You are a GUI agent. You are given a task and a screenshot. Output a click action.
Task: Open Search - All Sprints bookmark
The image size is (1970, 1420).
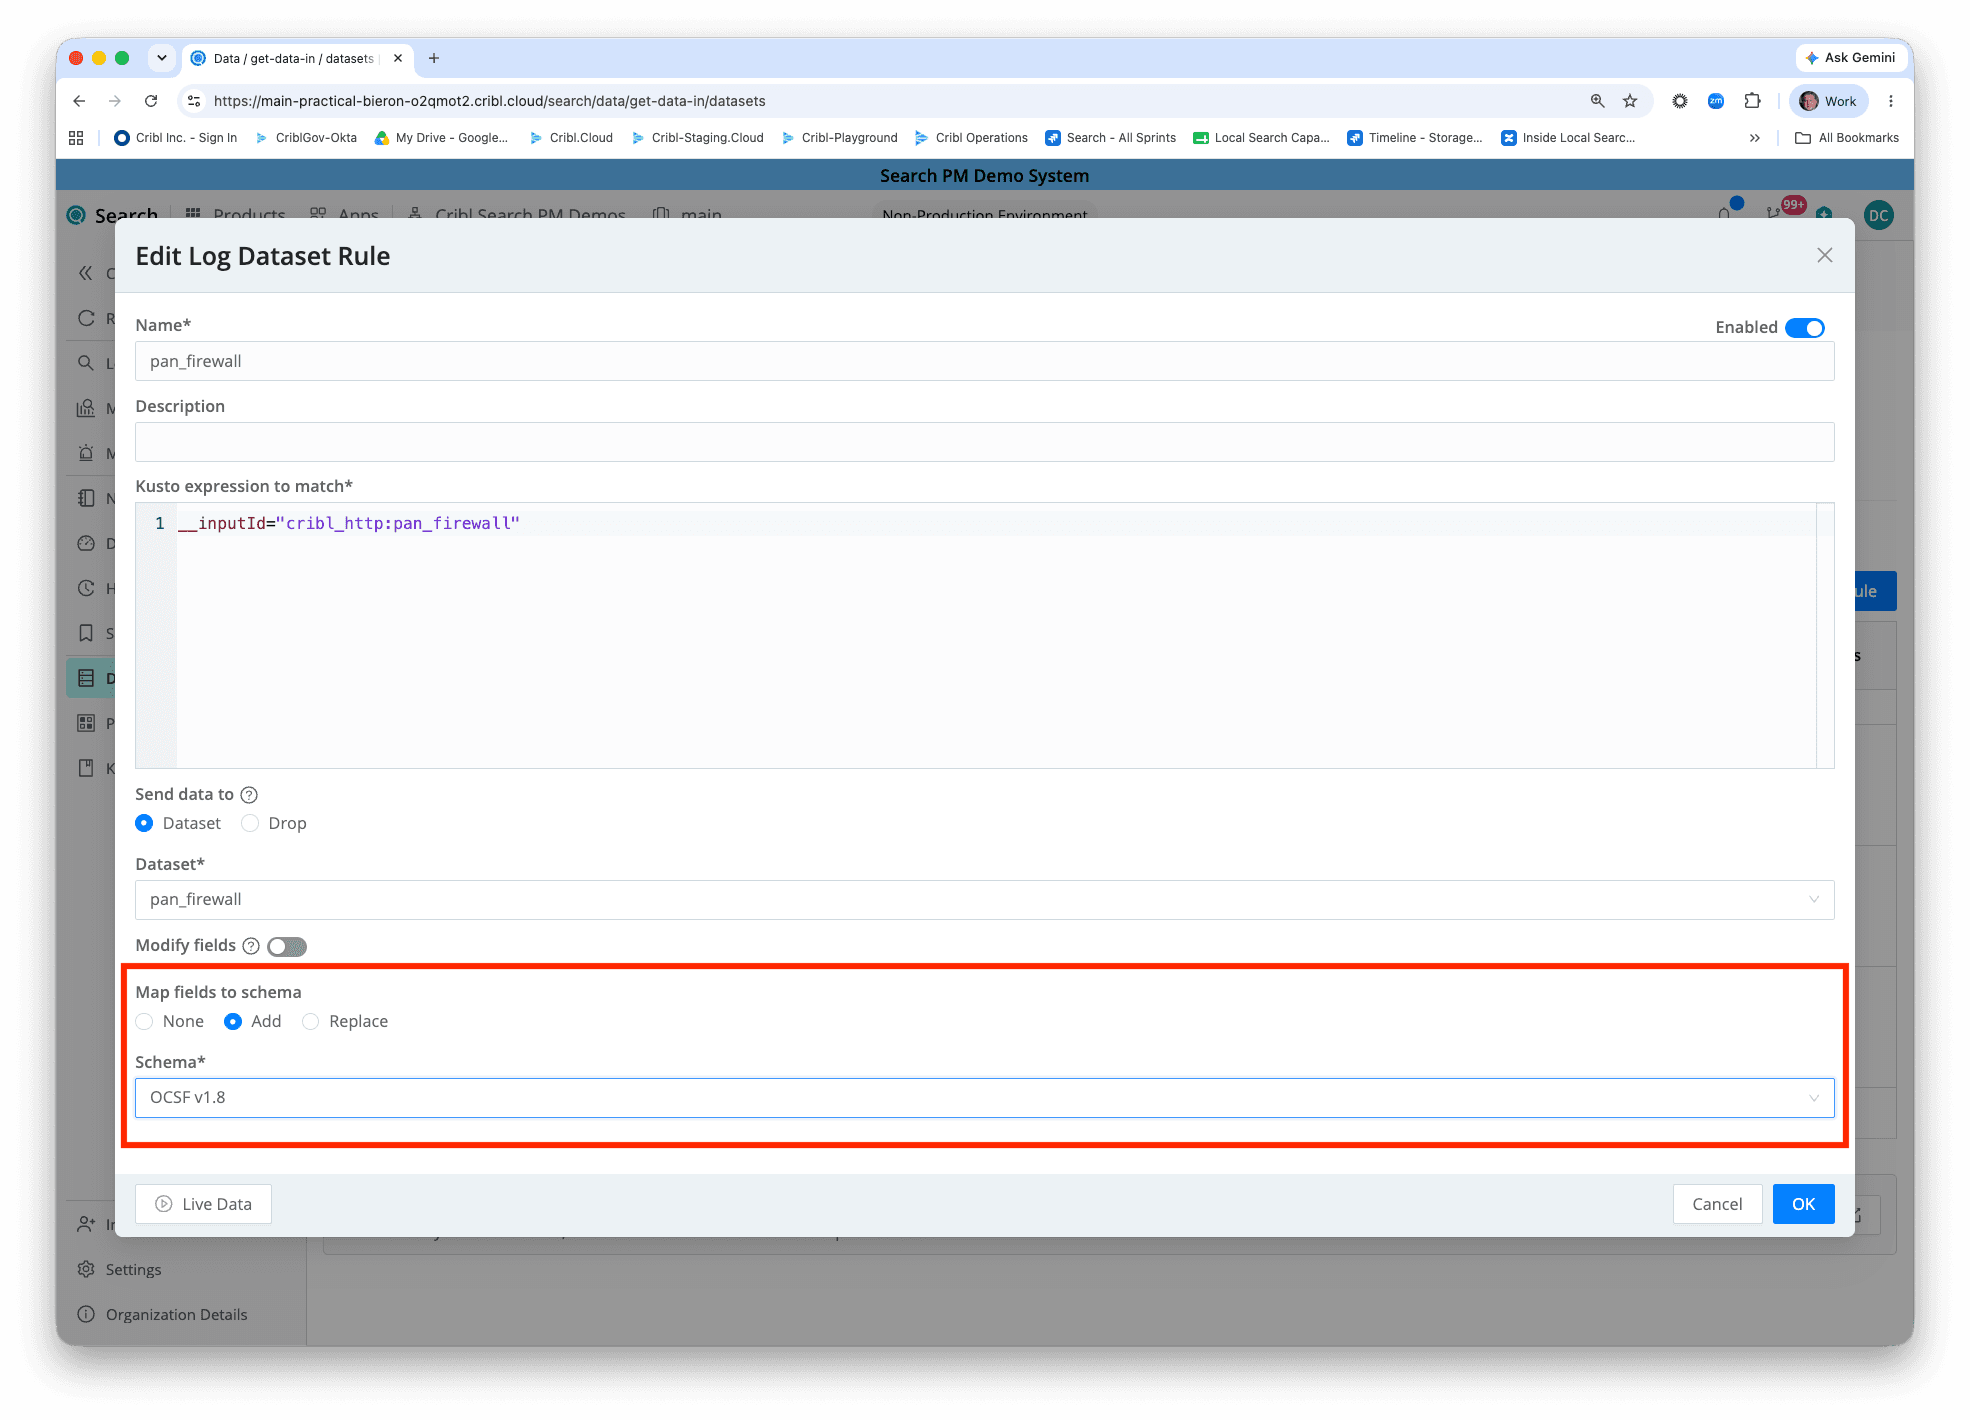coord(1111,138)
